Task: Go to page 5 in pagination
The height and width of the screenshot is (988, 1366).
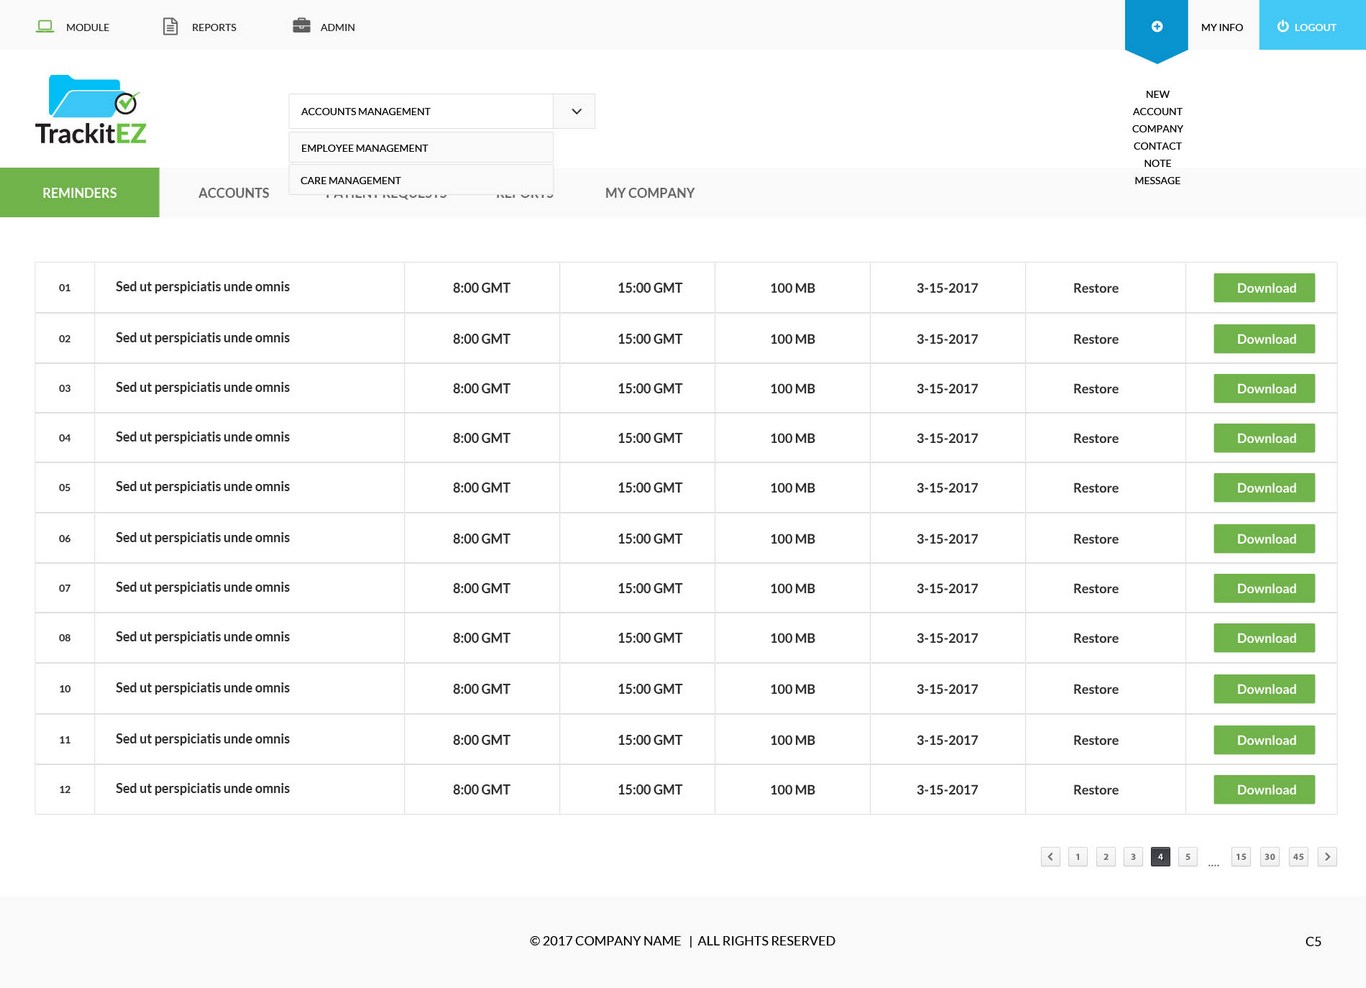Action: (1188, 857)
